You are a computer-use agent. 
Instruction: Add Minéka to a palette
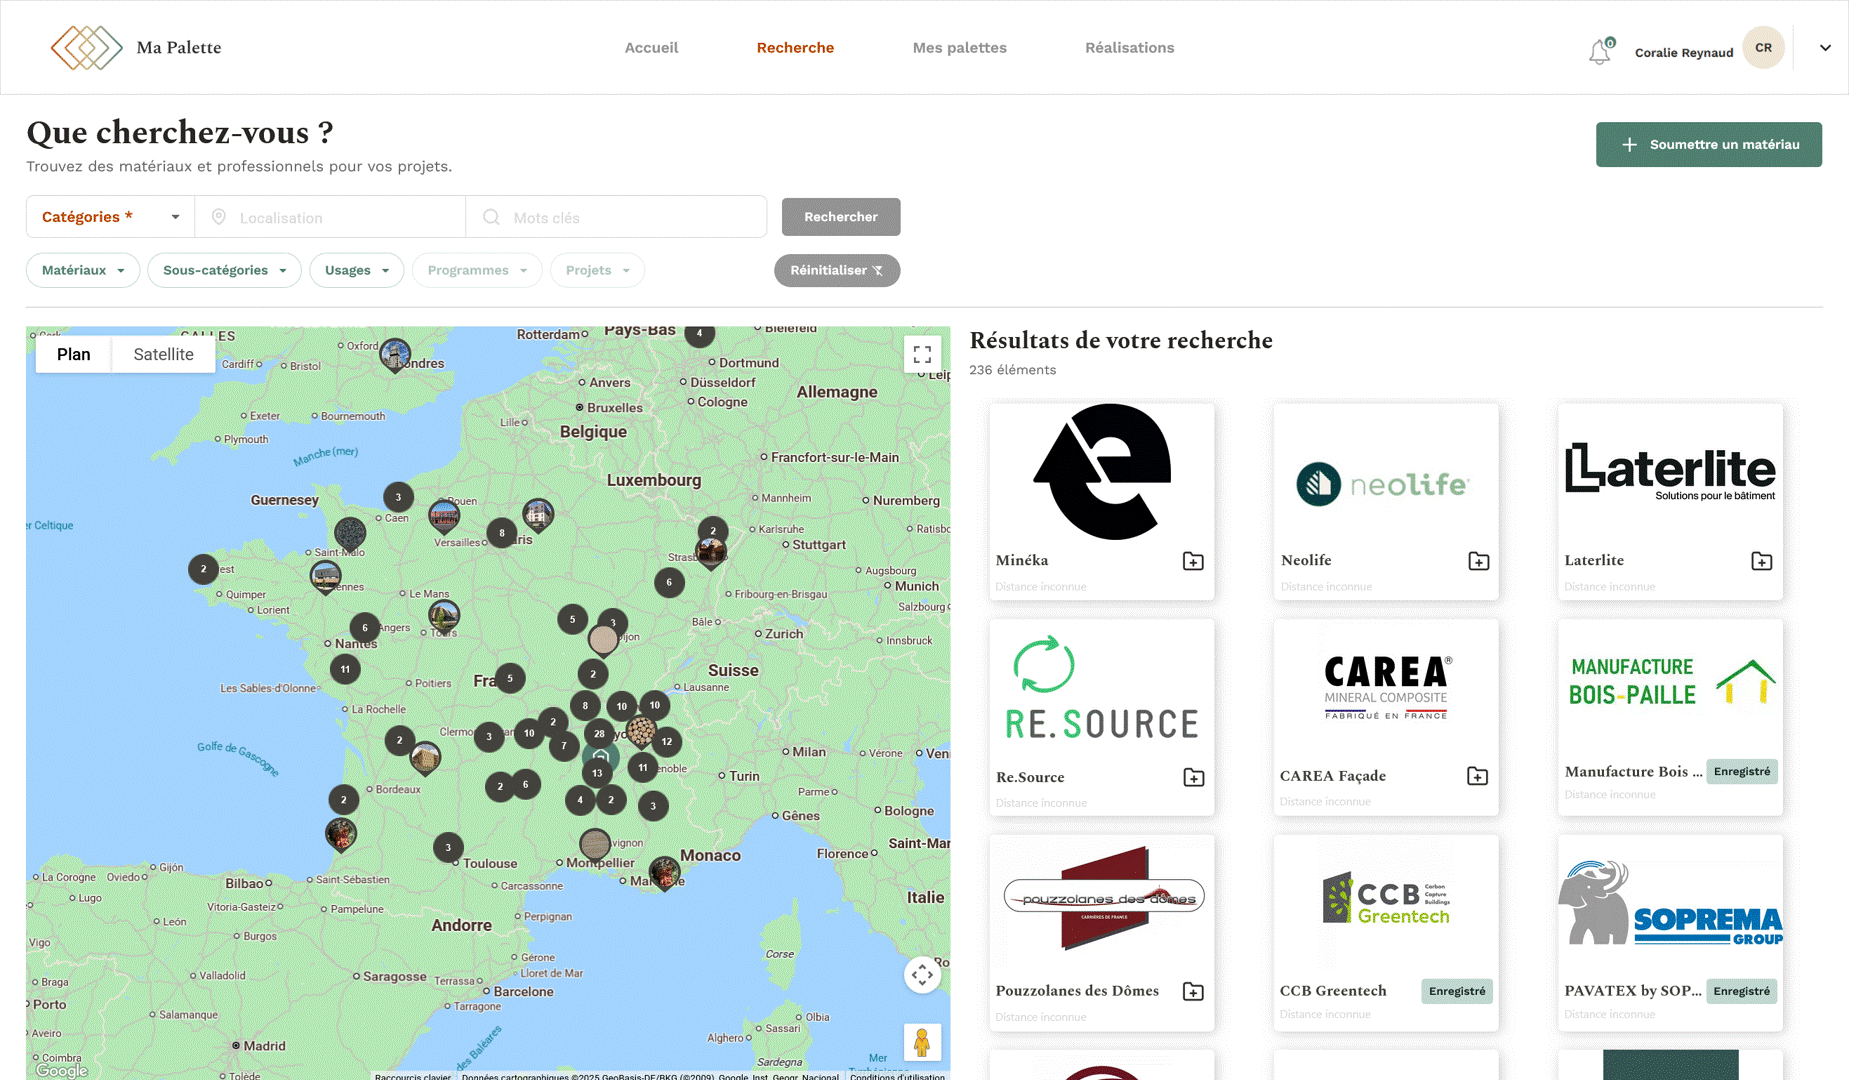pos(1193,561)
